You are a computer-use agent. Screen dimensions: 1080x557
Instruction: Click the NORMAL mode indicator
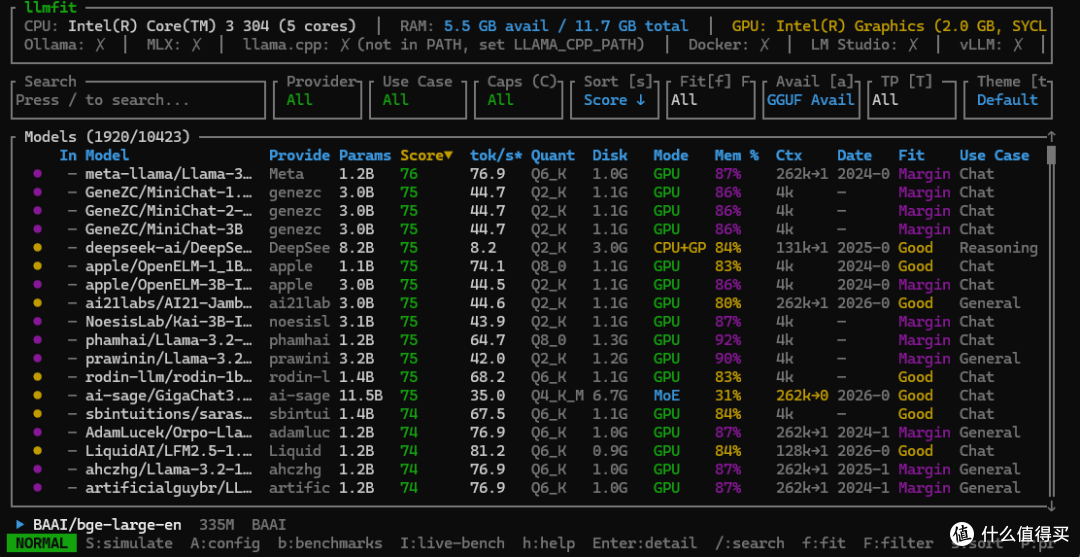coord(42,543)
